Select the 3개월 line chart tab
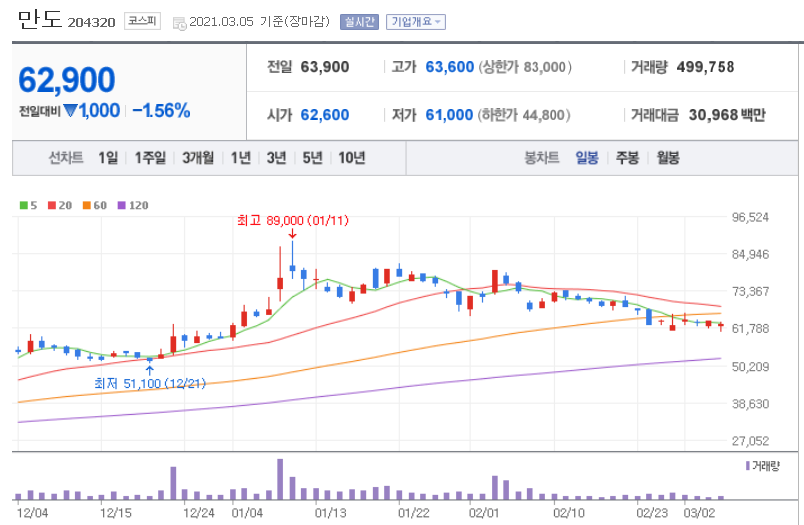Viewport: 804px width, 525px height. (x=198, y=158)
